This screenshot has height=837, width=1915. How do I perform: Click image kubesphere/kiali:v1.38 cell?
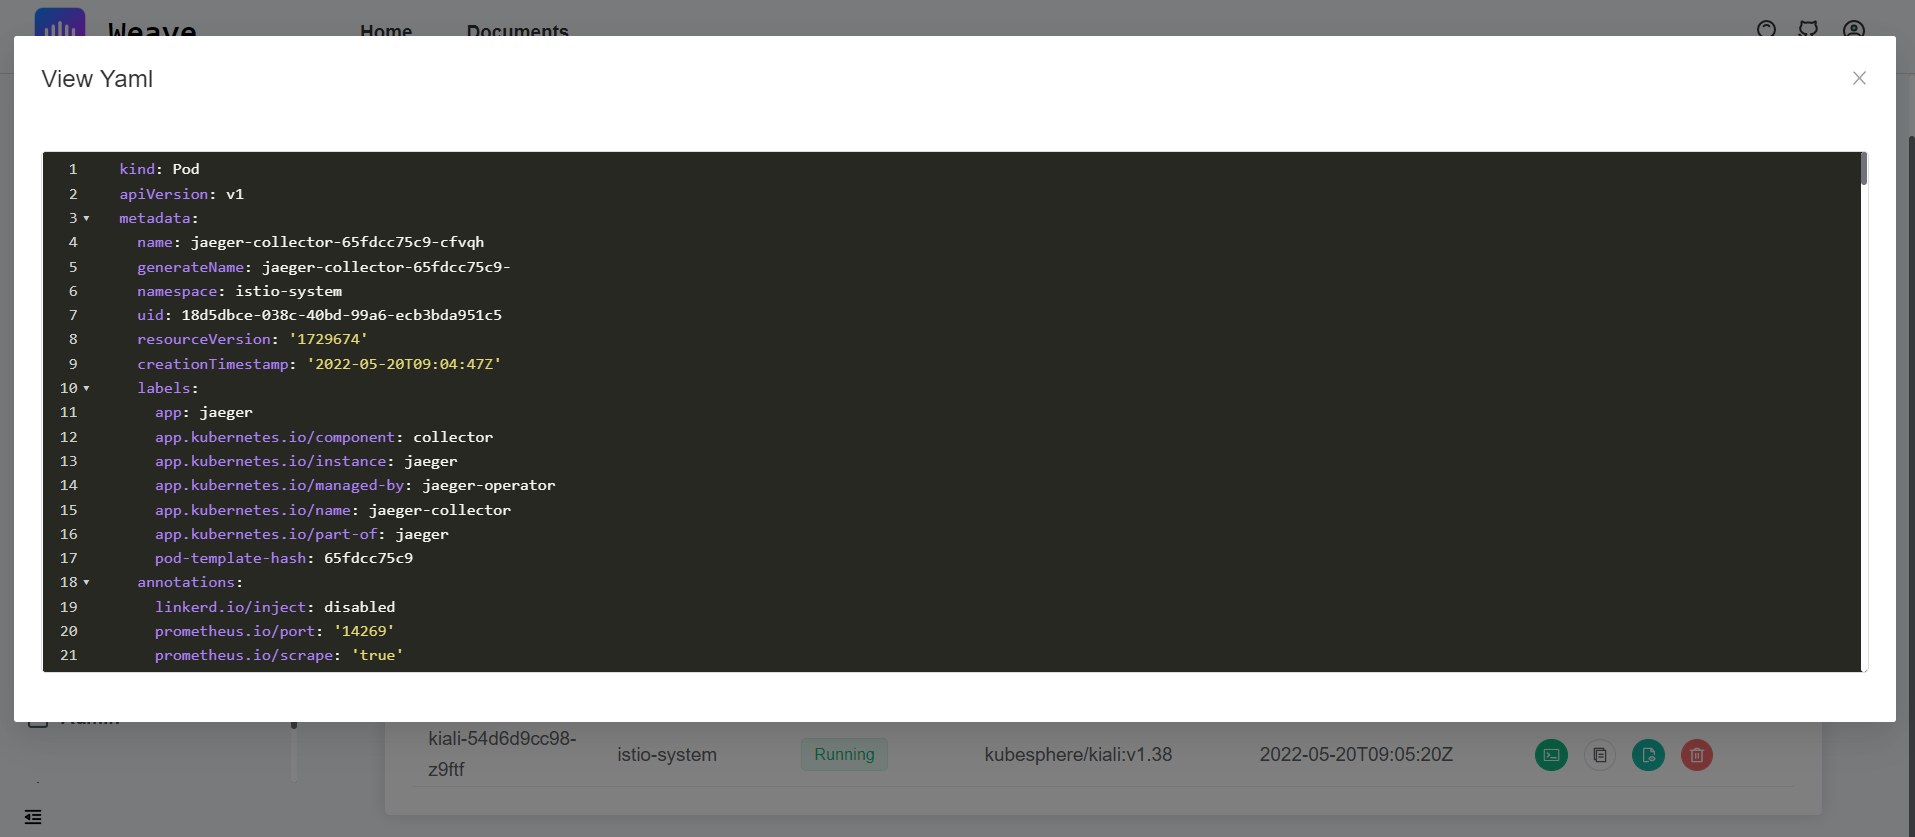(x=1078, y=755)
